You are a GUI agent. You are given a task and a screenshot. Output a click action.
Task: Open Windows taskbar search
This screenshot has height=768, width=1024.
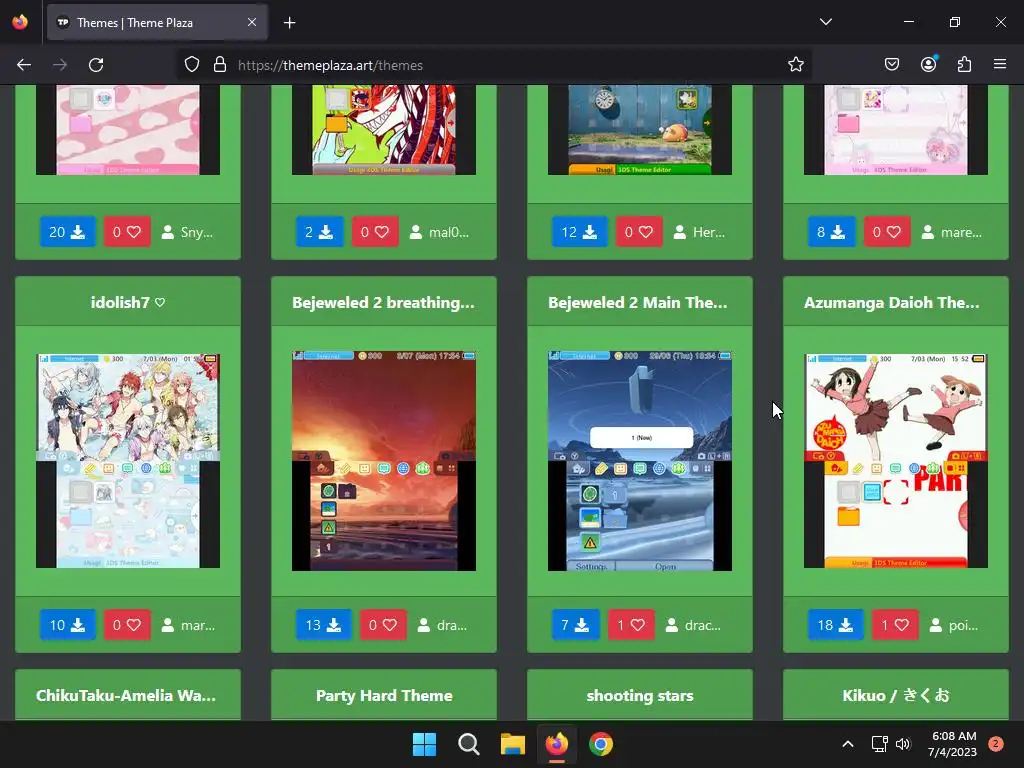coord(468,744)
